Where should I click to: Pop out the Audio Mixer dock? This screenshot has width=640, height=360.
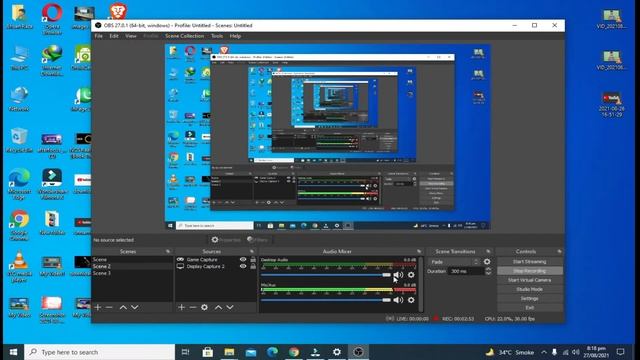point(419,251)
